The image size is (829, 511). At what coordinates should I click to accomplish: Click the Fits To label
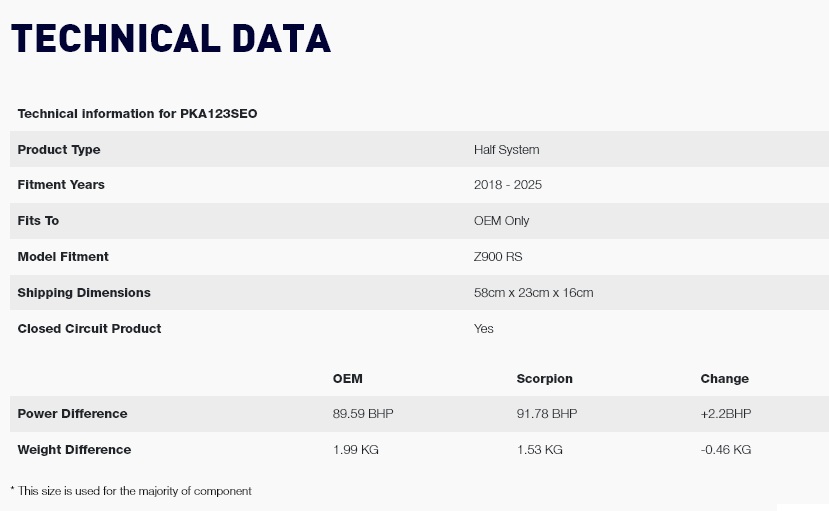(38, 220)
